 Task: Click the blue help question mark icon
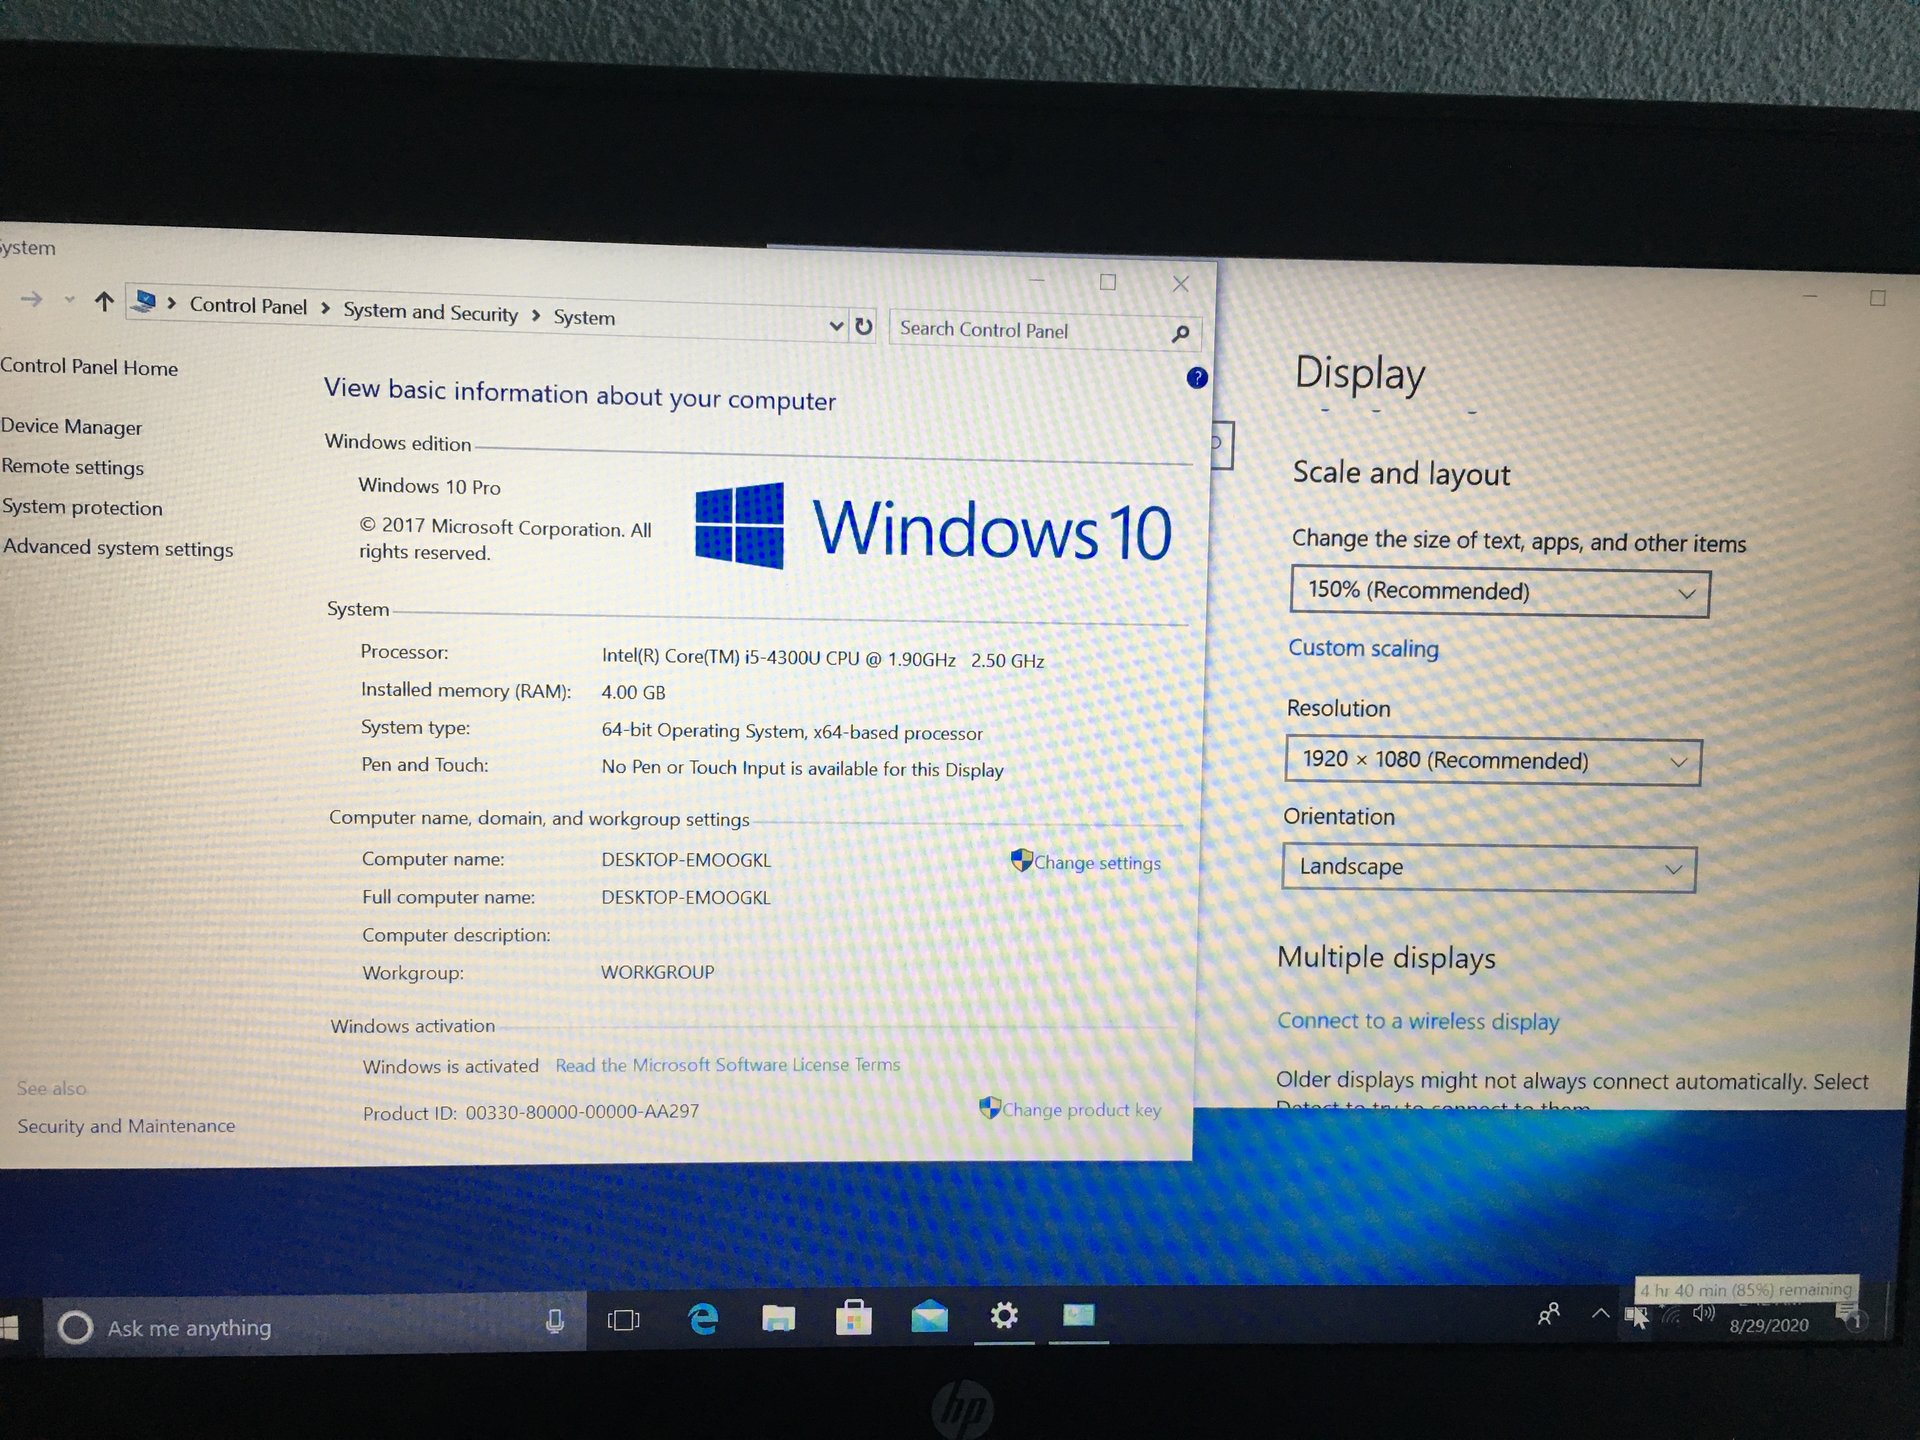click(x=1196, y=378)
